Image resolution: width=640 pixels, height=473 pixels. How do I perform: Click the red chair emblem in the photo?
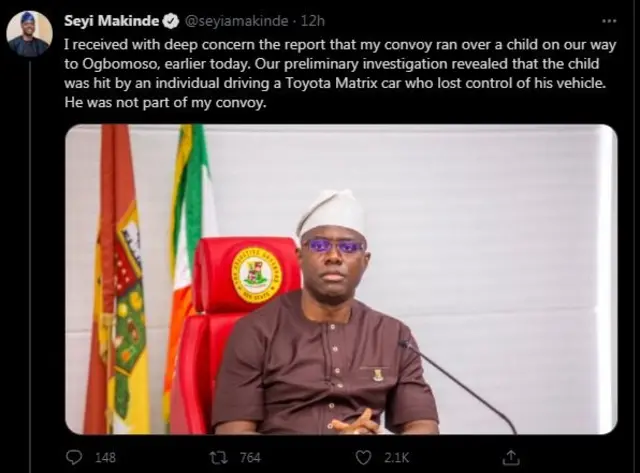257,274
